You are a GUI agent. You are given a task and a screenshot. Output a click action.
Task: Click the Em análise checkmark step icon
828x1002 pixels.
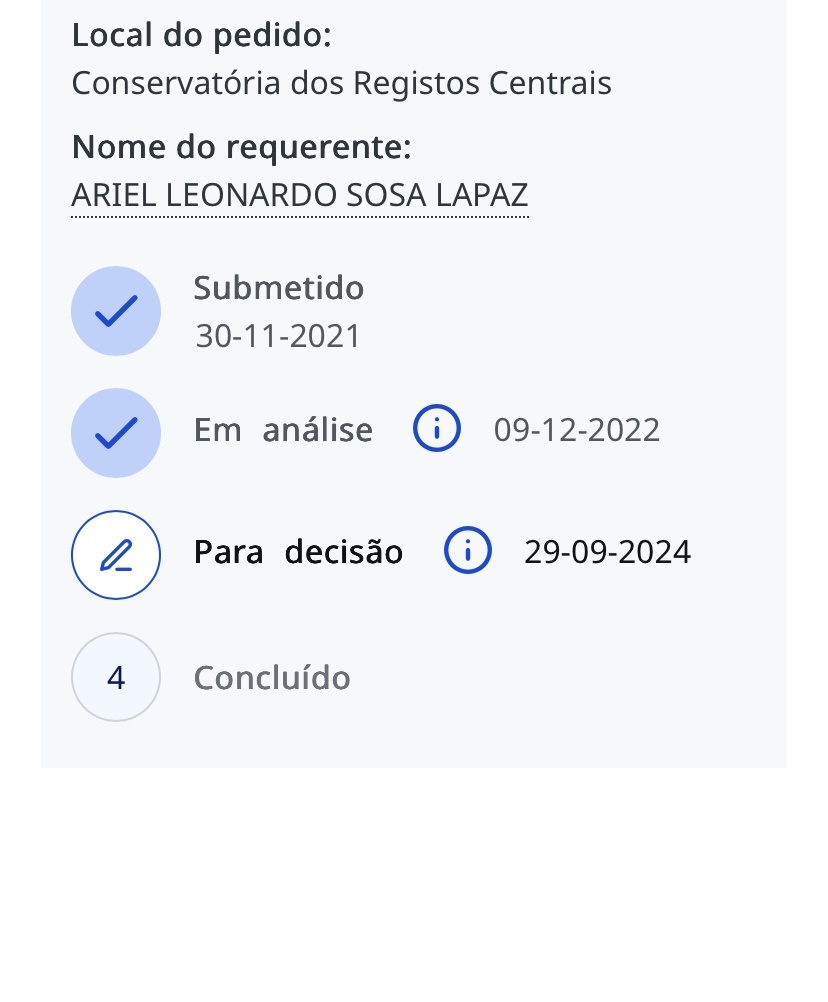tap(116, 433)
